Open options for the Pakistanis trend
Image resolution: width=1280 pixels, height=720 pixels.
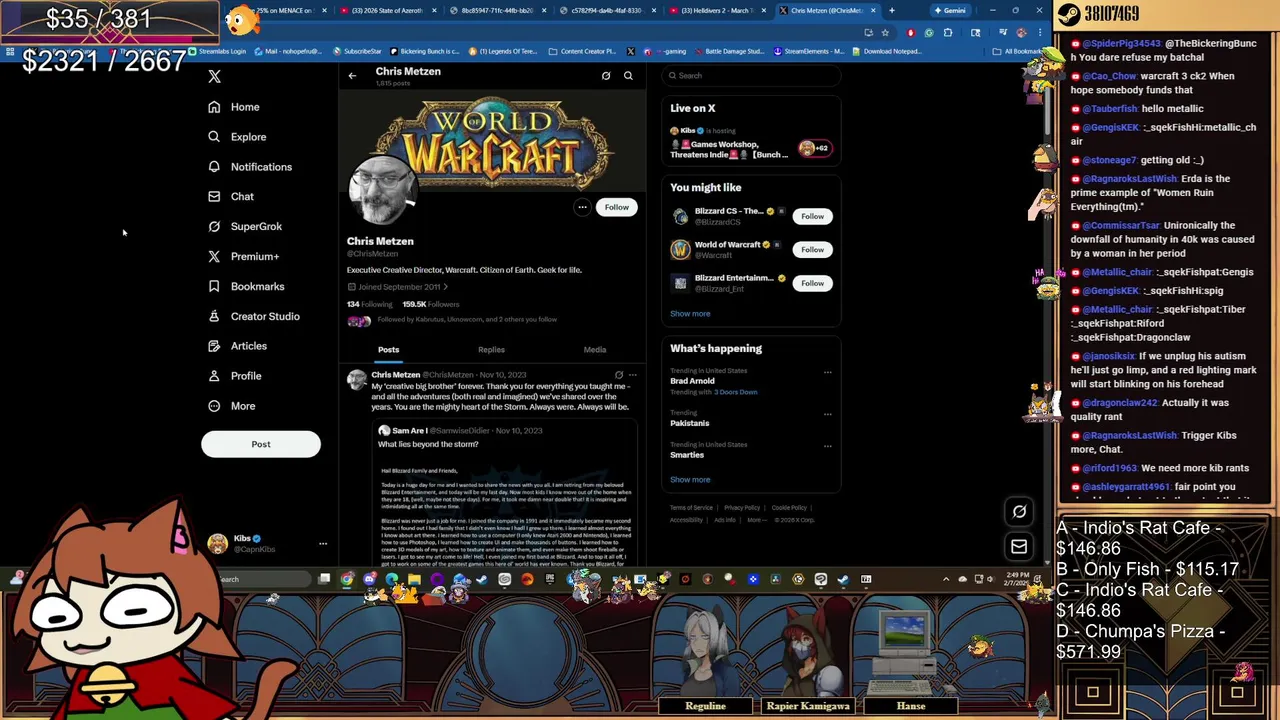tap(827, 413)
